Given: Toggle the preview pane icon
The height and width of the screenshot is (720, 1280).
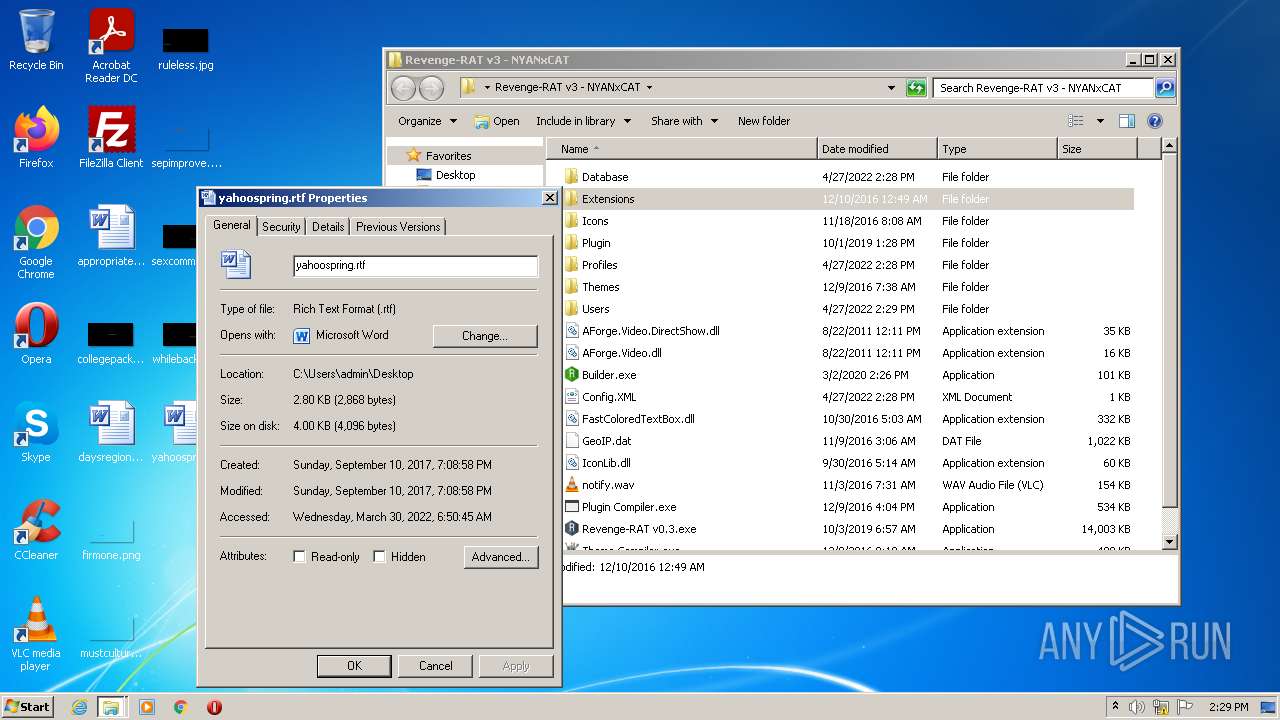Looking at the screenshot, I should point(1127,121).
